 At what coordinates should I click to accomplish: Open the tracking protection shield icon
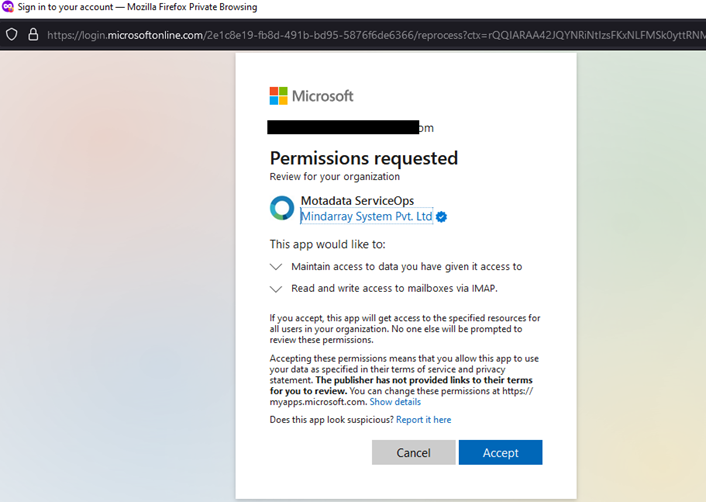pyautogui.click(x=12, y=34)
